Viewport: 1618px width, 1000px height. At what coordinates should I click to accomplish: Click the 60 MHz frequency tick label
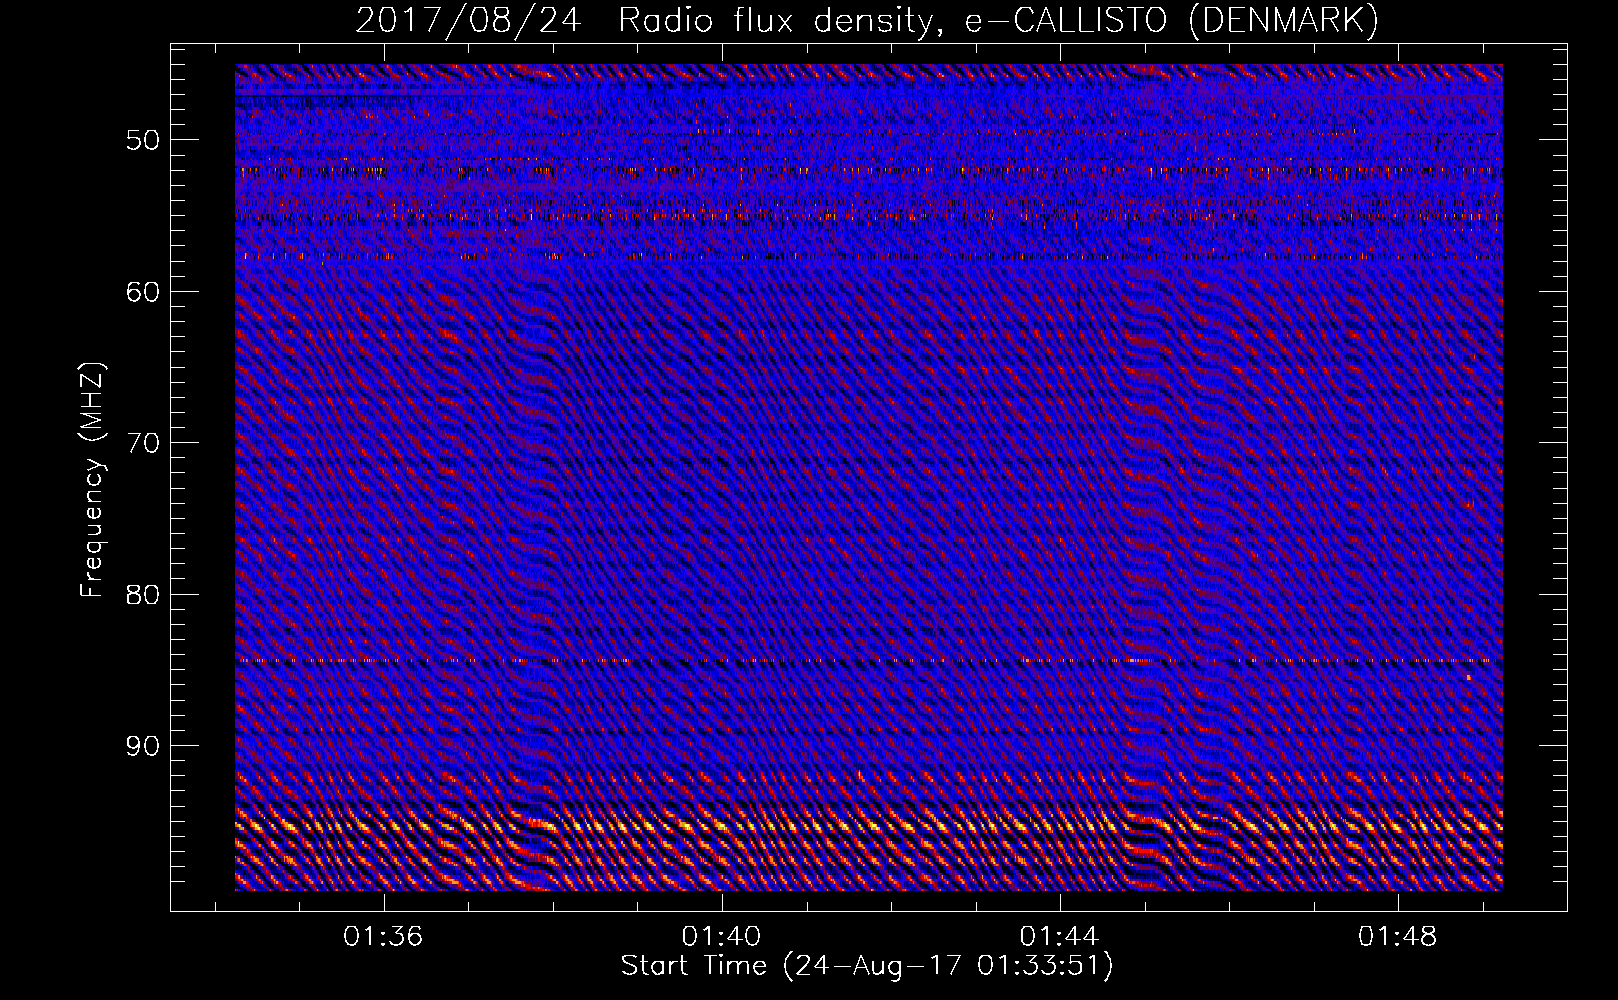pyautogui.click(x=143, y=292)
